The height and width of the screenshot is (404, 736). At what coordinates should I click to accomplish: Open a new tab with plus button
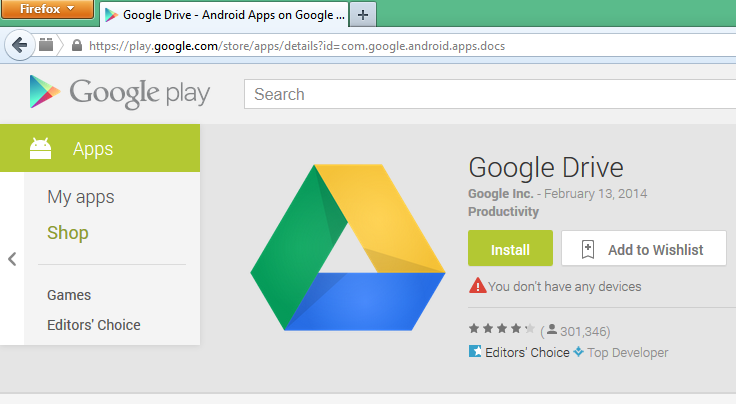click(x=363, y=15)
